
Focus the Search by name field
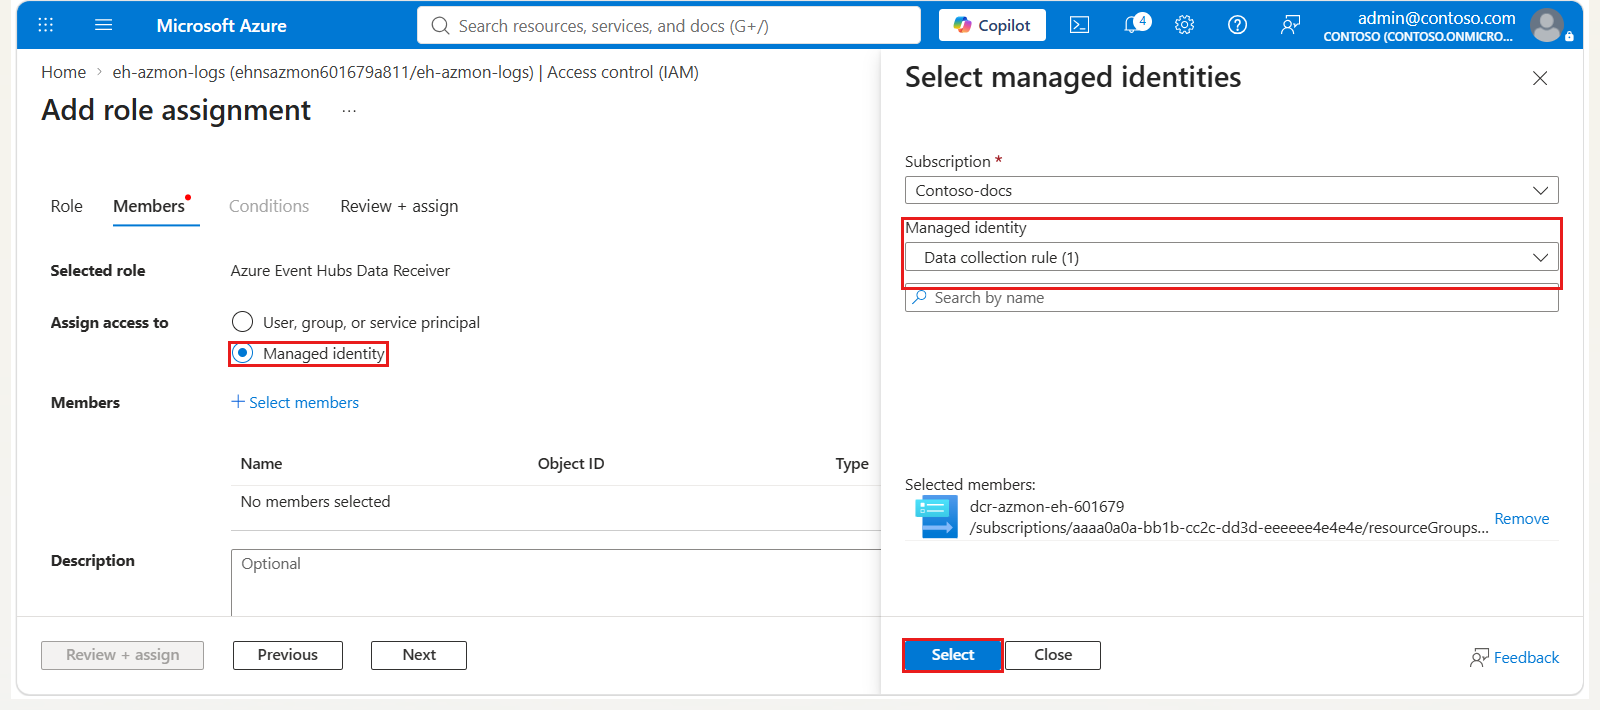1232,298
